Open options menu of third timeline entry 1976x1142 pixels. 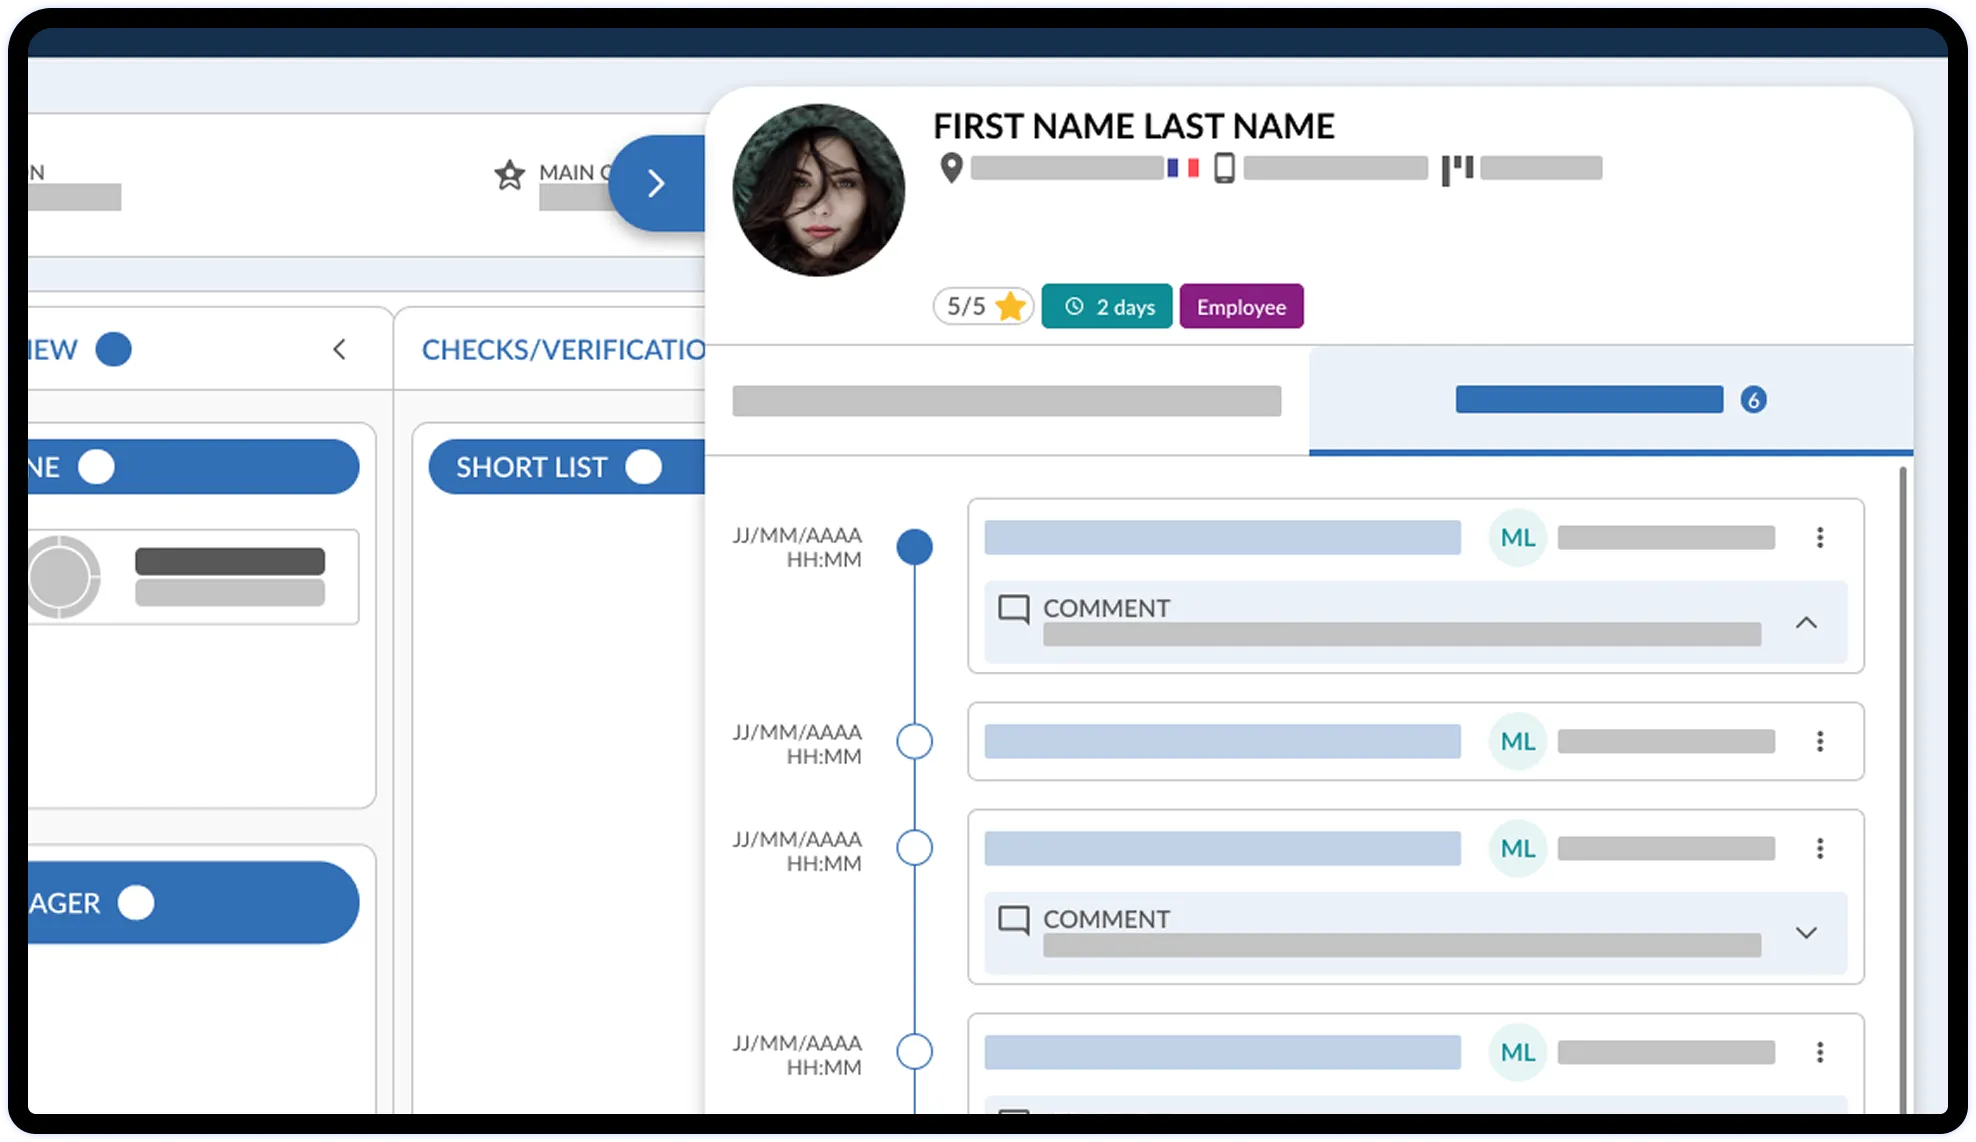coord(1820,849)
